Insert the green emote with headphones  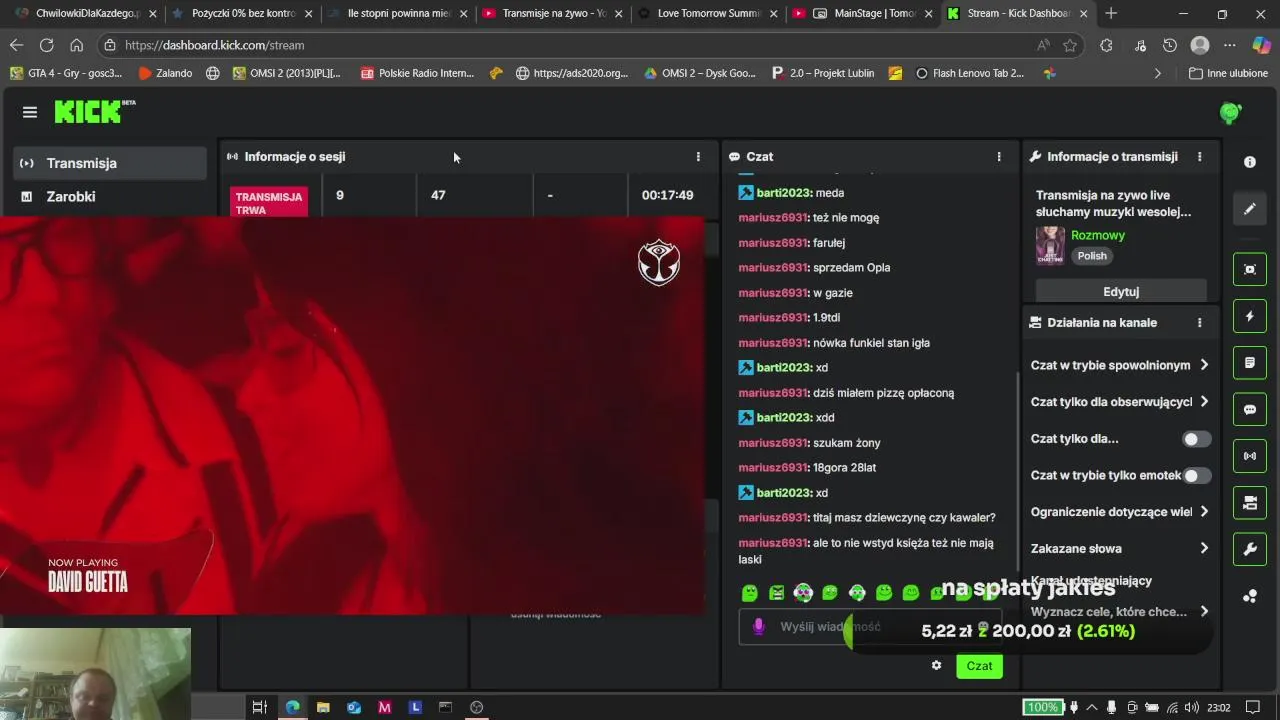(857, 593)
